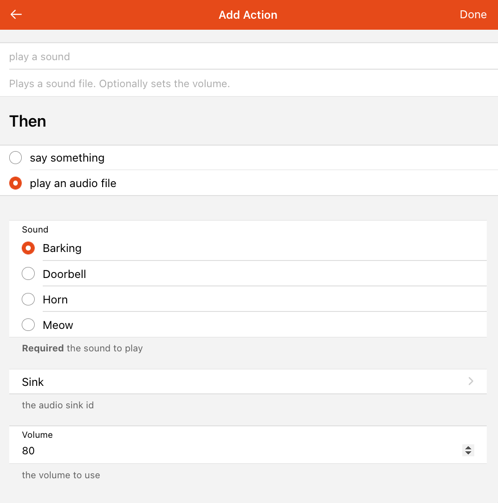Choose the Barking sound
Screen dimensions: 498x503
pyautogui.click(x=28, y=248)
